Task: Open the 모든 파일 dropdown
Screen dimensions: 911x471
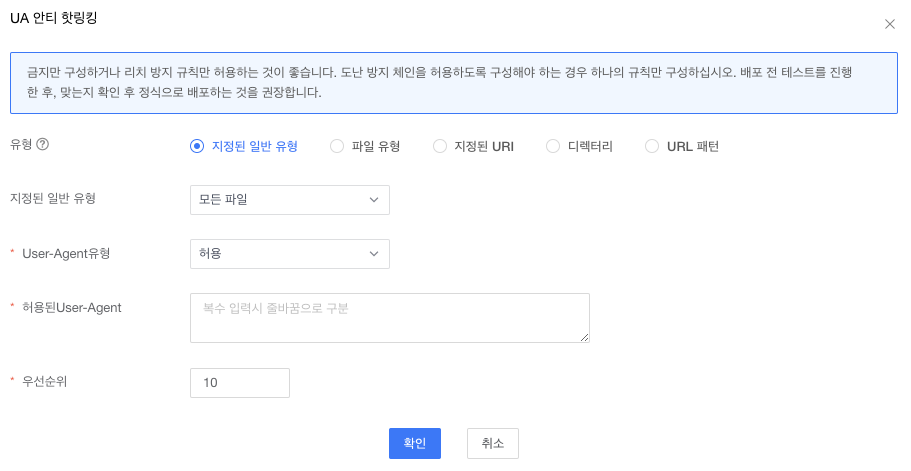Action: click(x=289, y=200)
